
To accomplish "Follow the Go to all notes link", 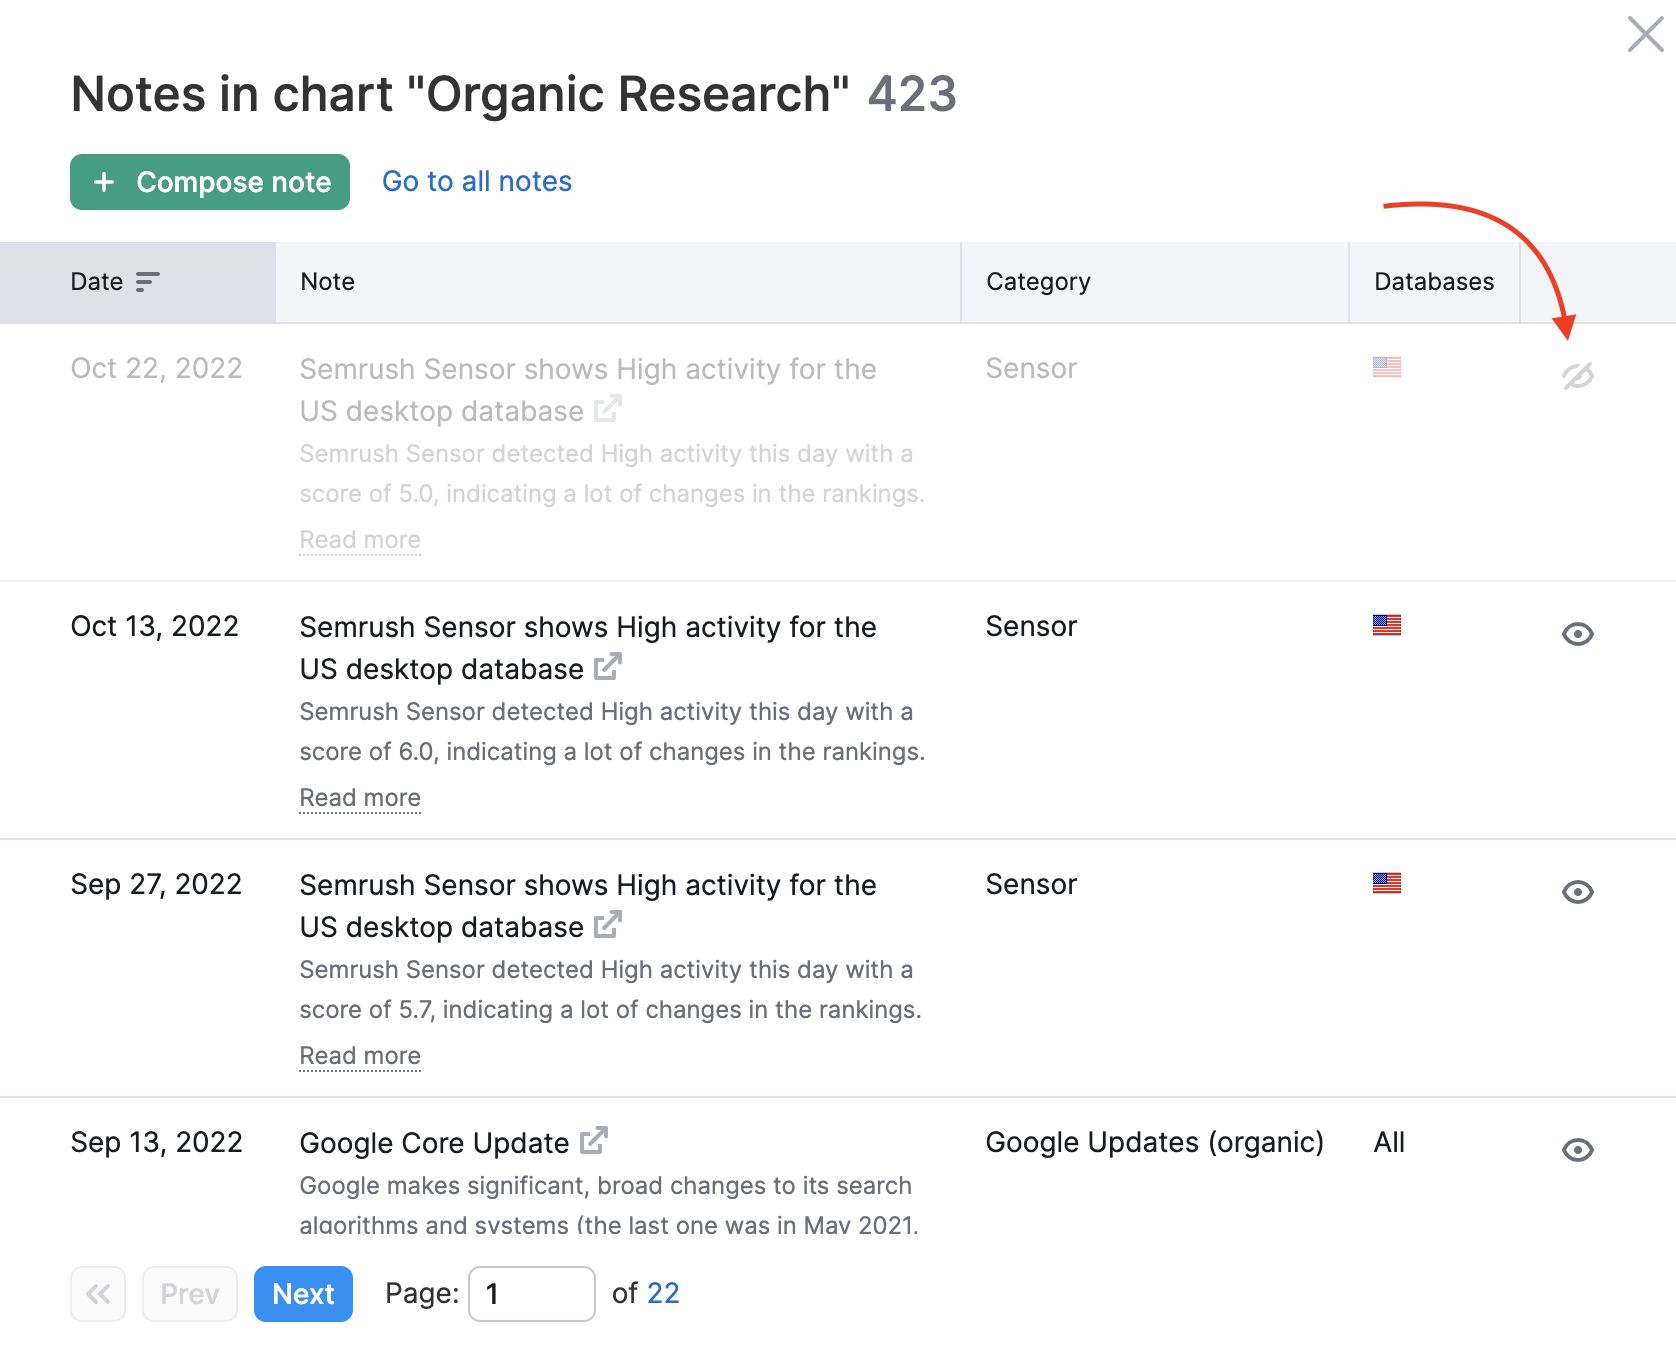I will [x=477, y=182].
